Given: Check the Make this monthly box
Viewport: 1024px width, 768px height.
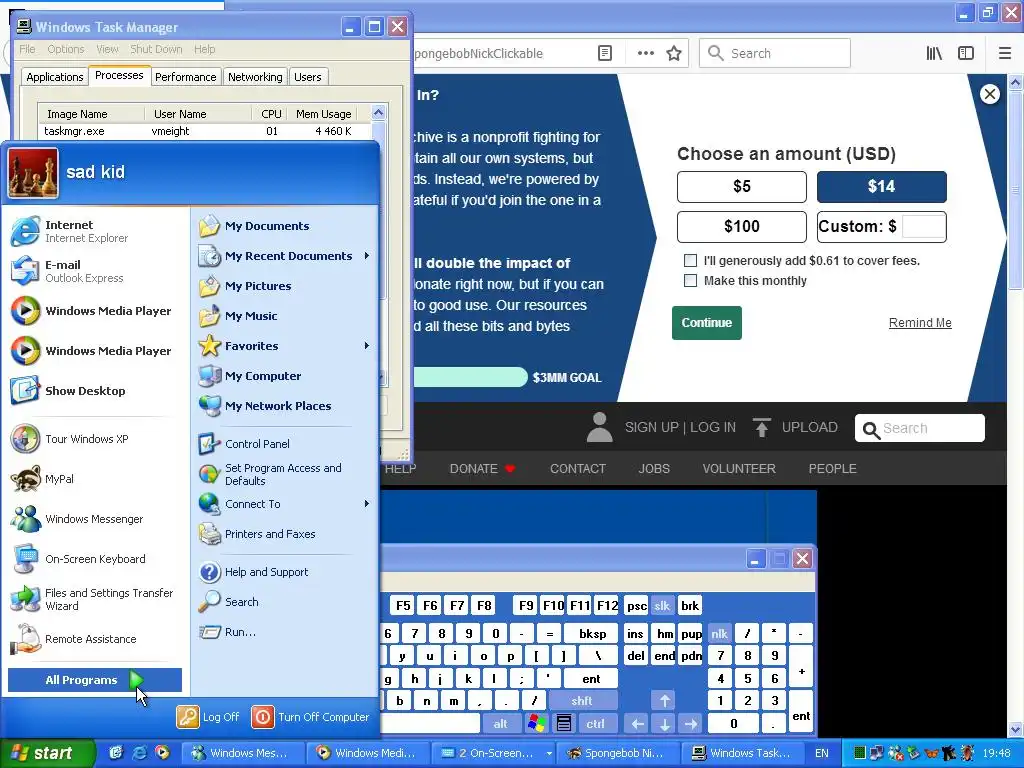Looking at the screenshot, I should (x=690, y=281).
